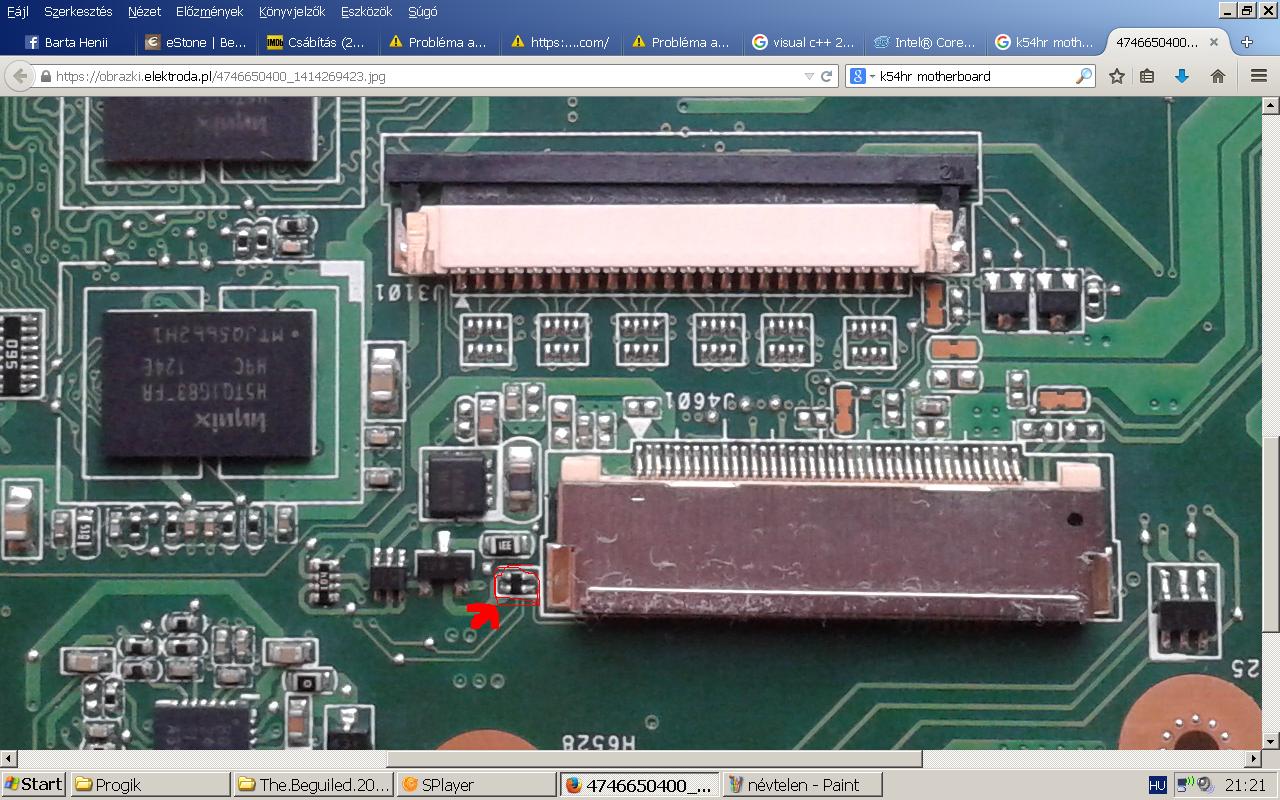Switch to the first Probléma warning tab
1280x800 pixels.
pos(439,42)
